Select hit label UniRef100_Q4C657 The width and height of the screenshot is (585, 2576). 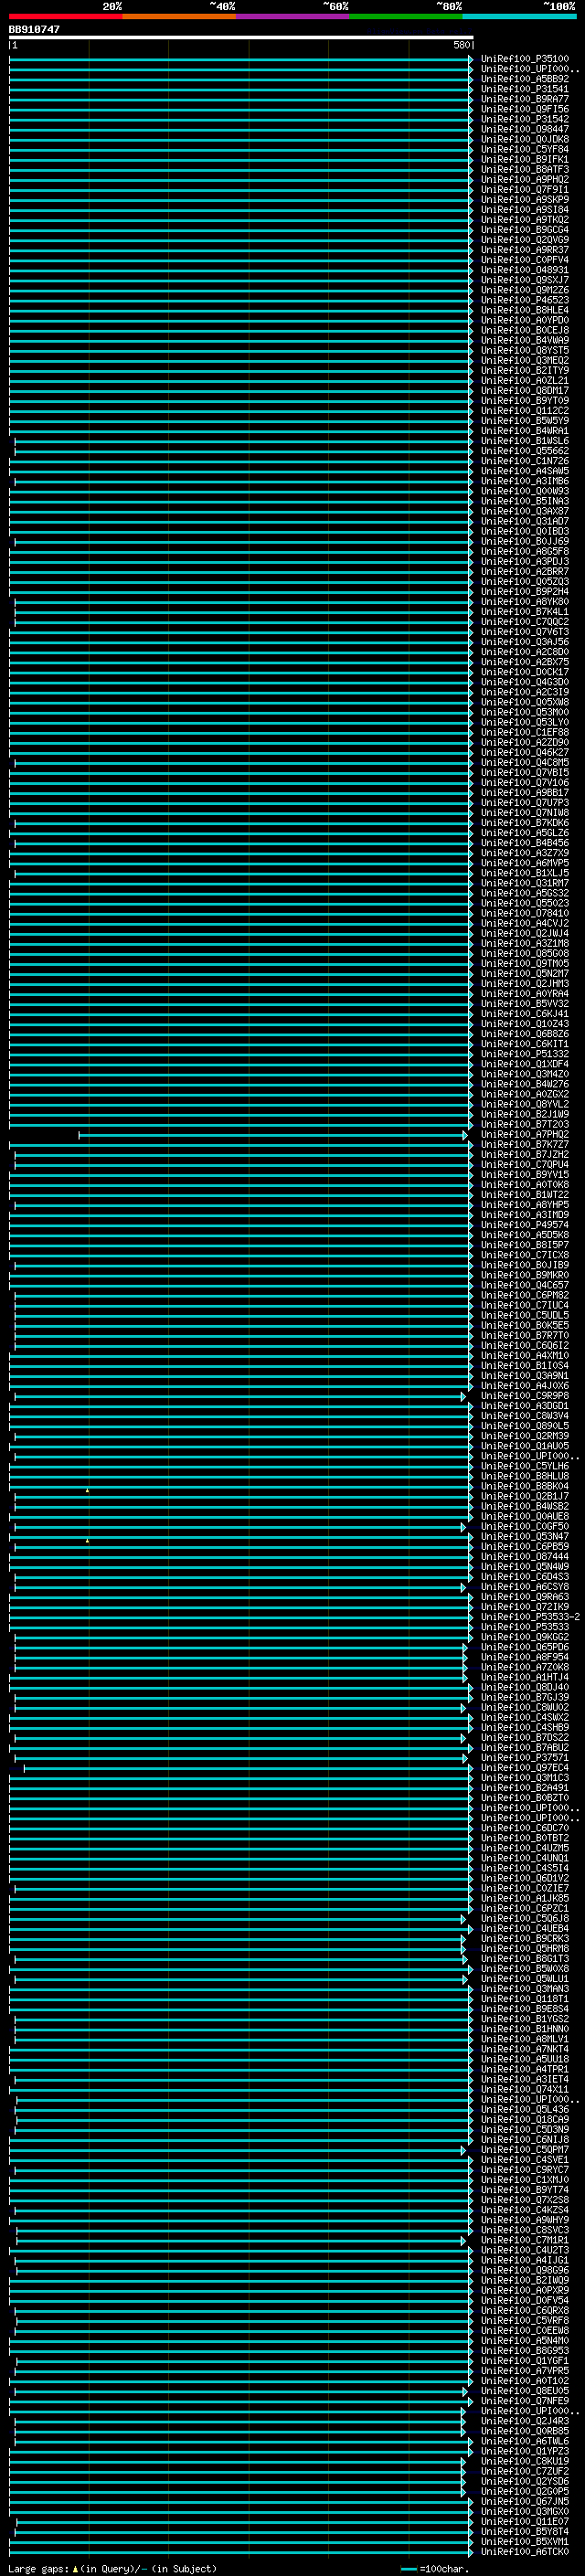pyautogui.click(x=524, y=1286)
